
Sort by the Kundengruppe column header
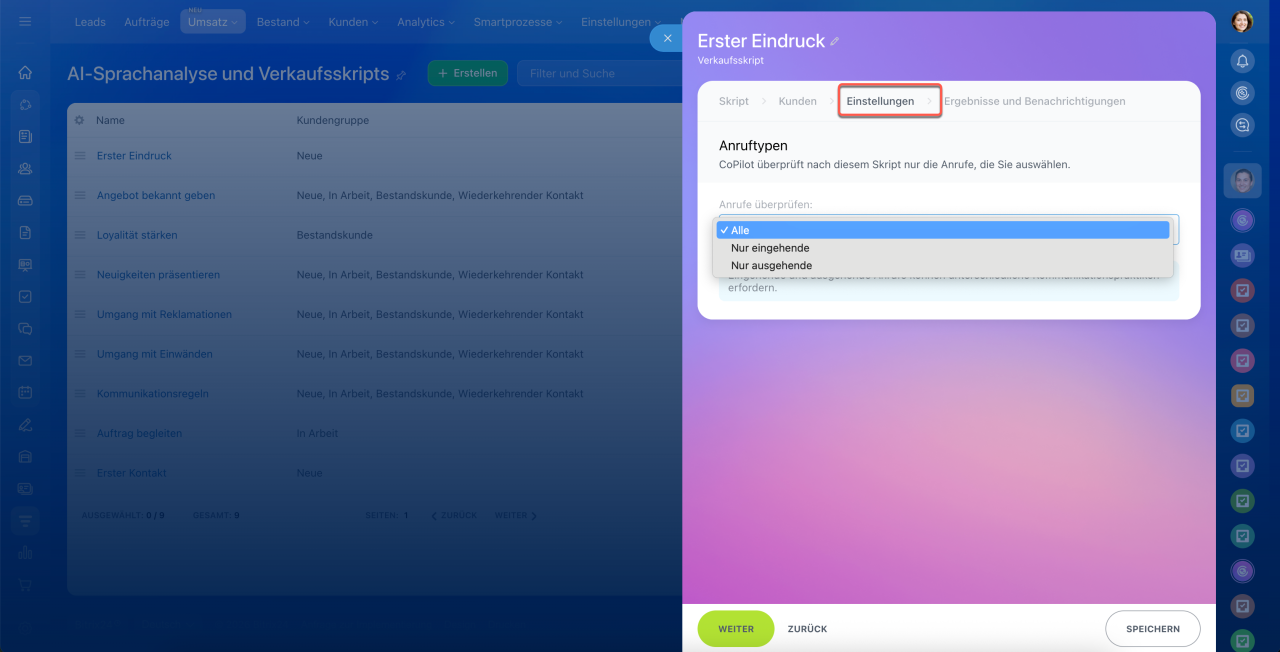[x=333, y=120]
